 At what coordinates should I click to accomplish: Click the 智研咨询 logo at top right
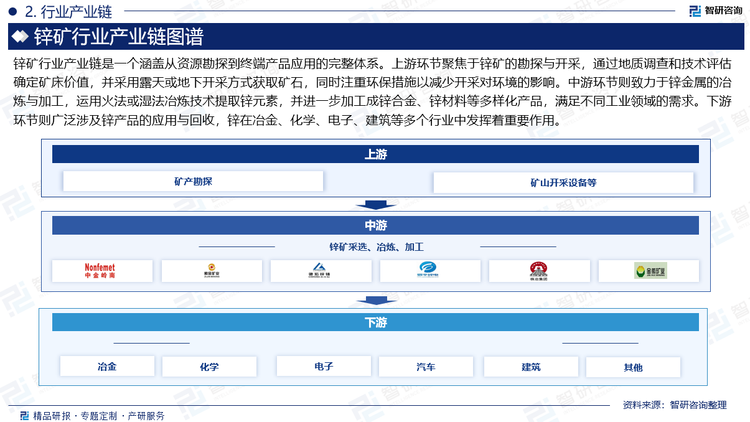click(716, 11)
